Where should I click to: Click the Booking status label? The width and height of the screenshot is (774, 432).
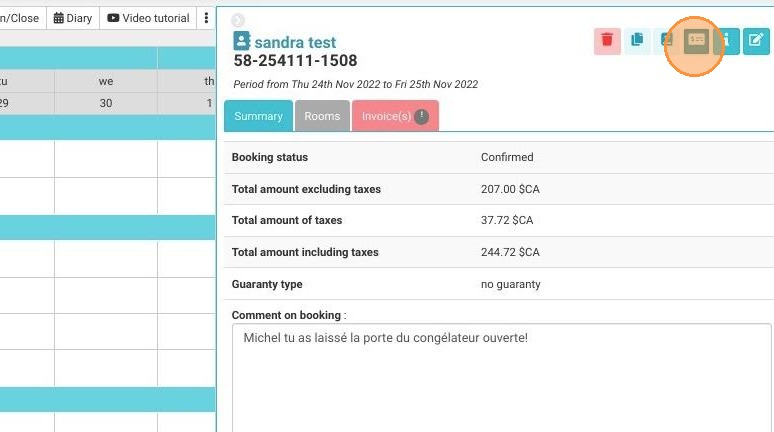pos(270,157)
